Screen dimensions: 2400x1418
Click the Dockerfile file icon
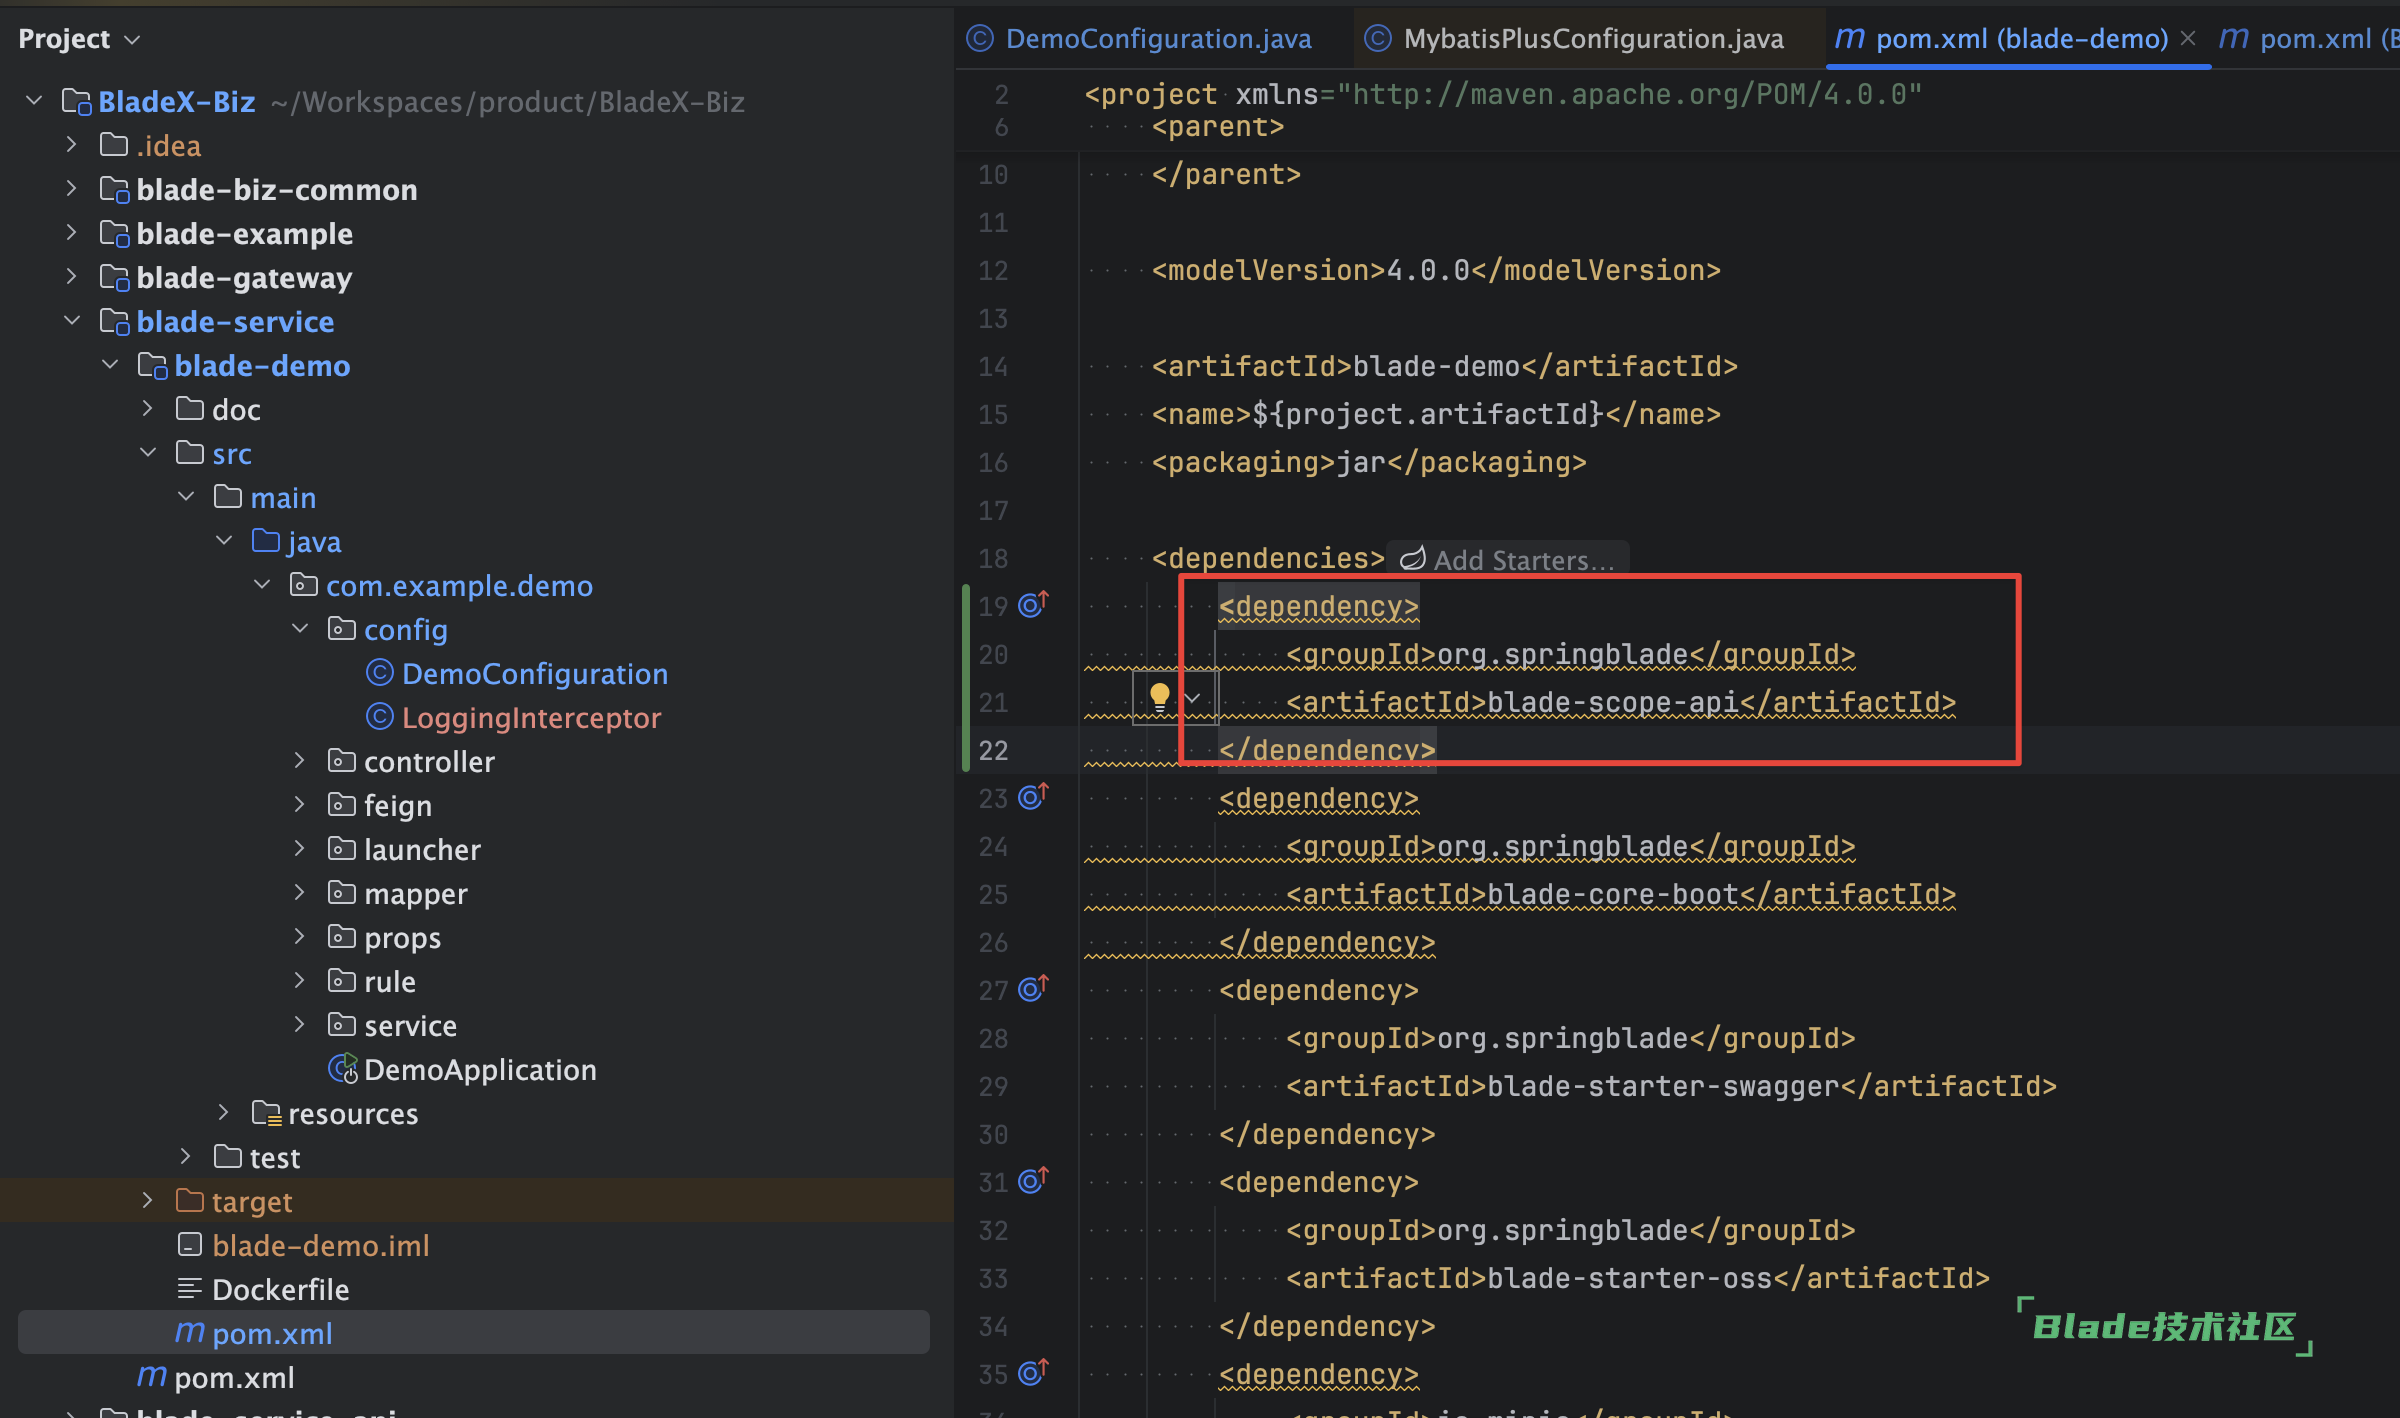[190, 1289]
